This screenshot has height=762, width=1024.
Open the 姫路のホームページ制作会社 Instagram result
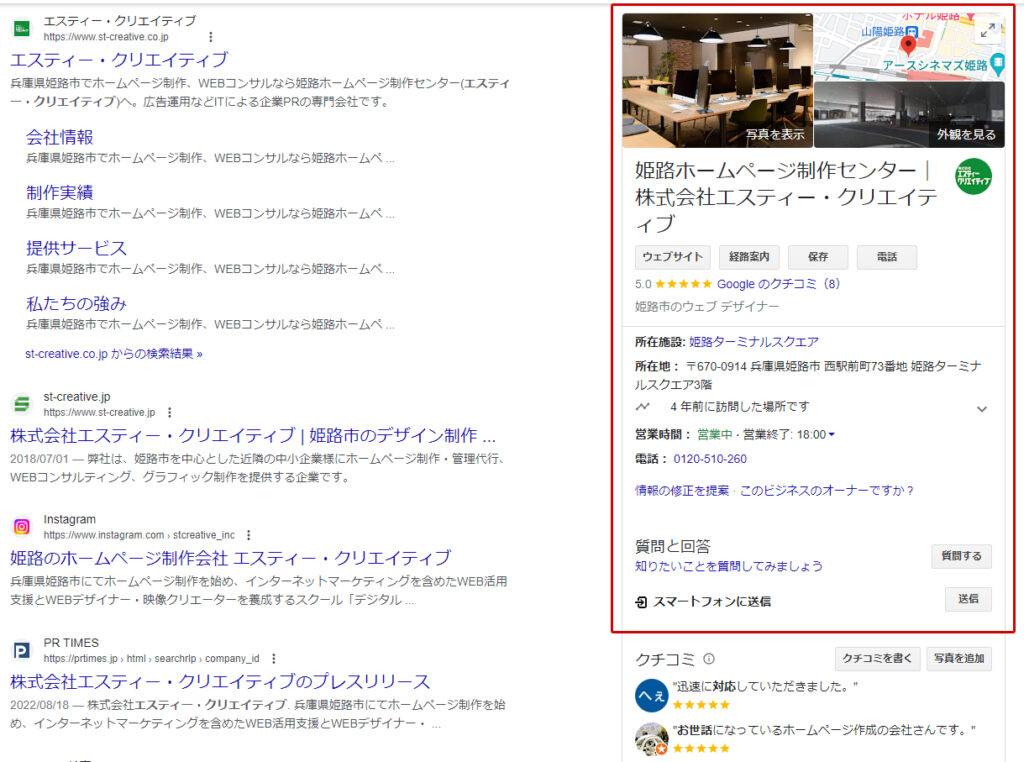tap(231, 558)
